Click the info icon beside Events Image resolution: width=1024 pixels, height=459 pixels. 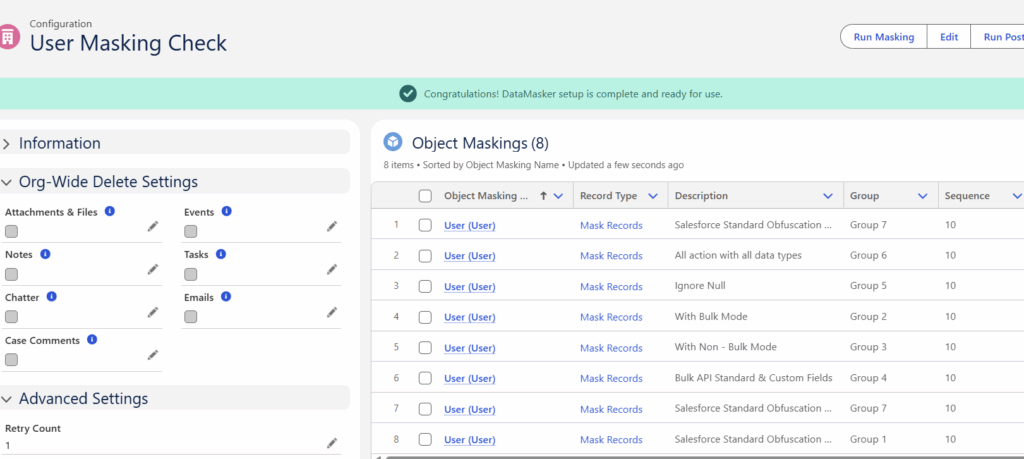pos(227,212)
